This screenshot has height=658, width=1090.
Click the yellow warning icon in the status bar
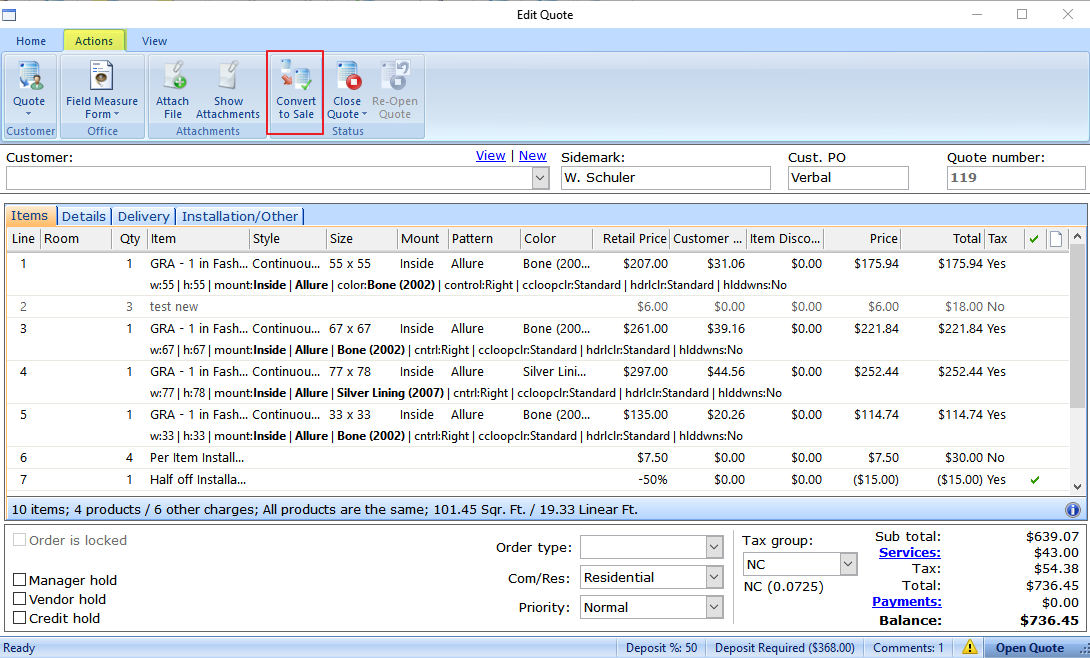tap(969, 648)
